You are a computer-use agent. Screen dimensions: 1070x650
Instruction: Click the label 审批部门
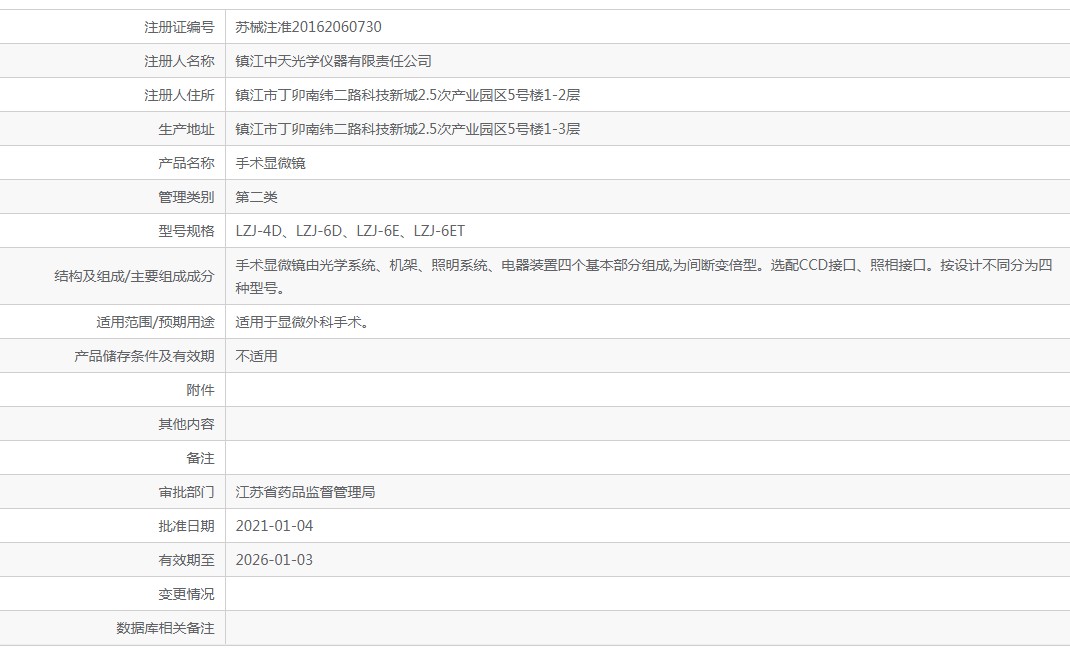click(x=186, y=492)
